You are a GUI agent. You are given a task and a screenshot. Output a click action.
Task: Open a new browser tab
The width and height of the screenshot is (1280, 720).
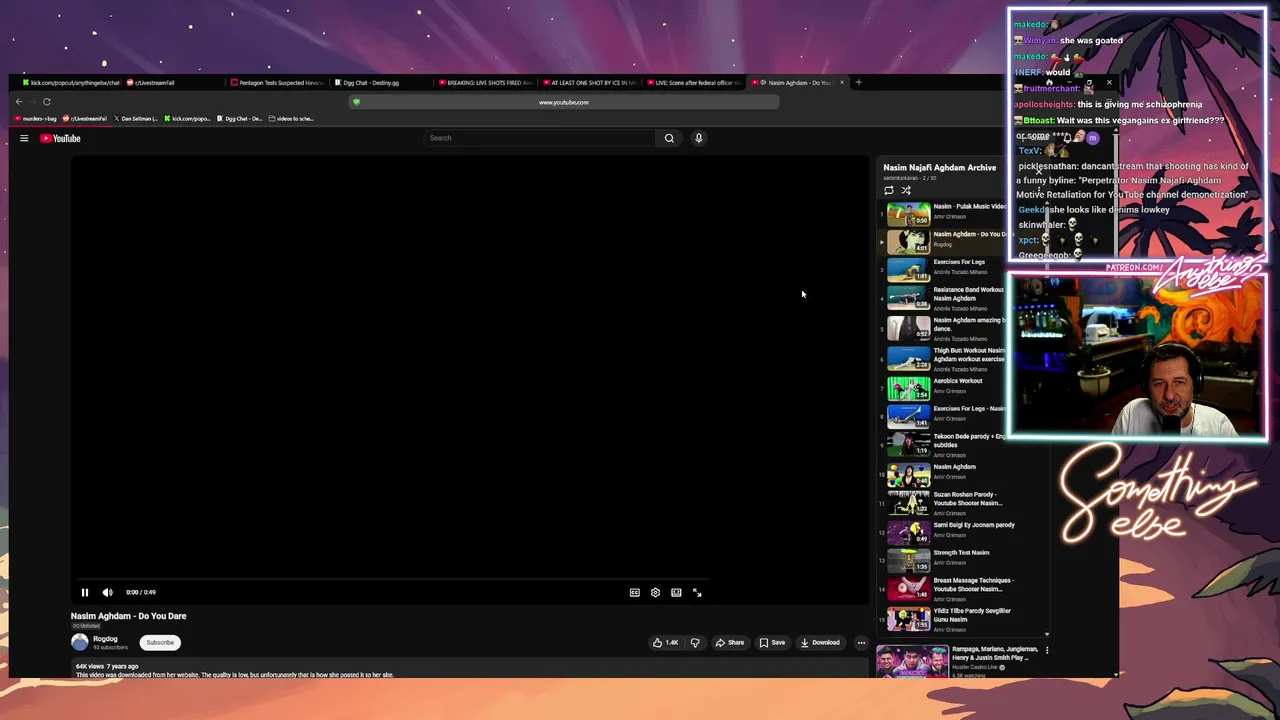click(858, 83)
